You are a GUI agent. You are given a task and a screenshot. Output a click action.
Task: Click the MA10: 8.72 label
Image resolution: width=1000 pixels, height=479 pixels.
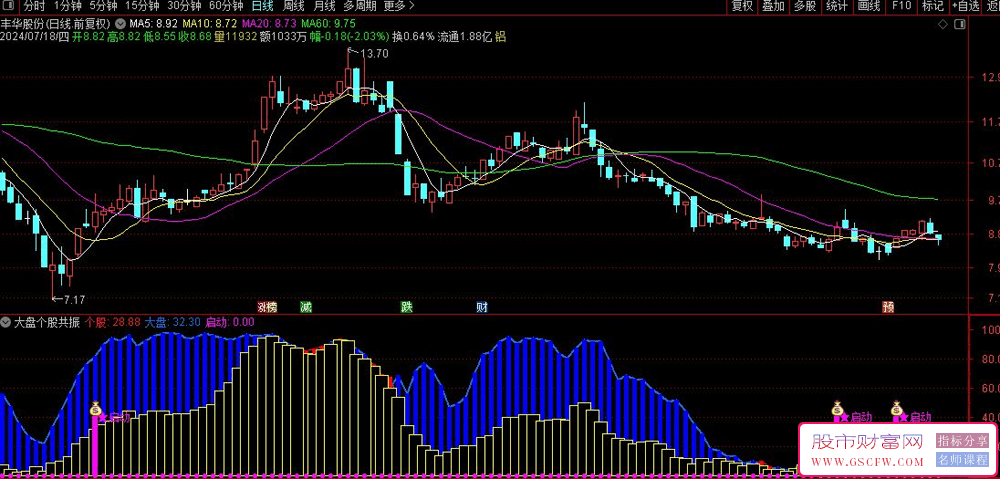(x=210, y=24)
